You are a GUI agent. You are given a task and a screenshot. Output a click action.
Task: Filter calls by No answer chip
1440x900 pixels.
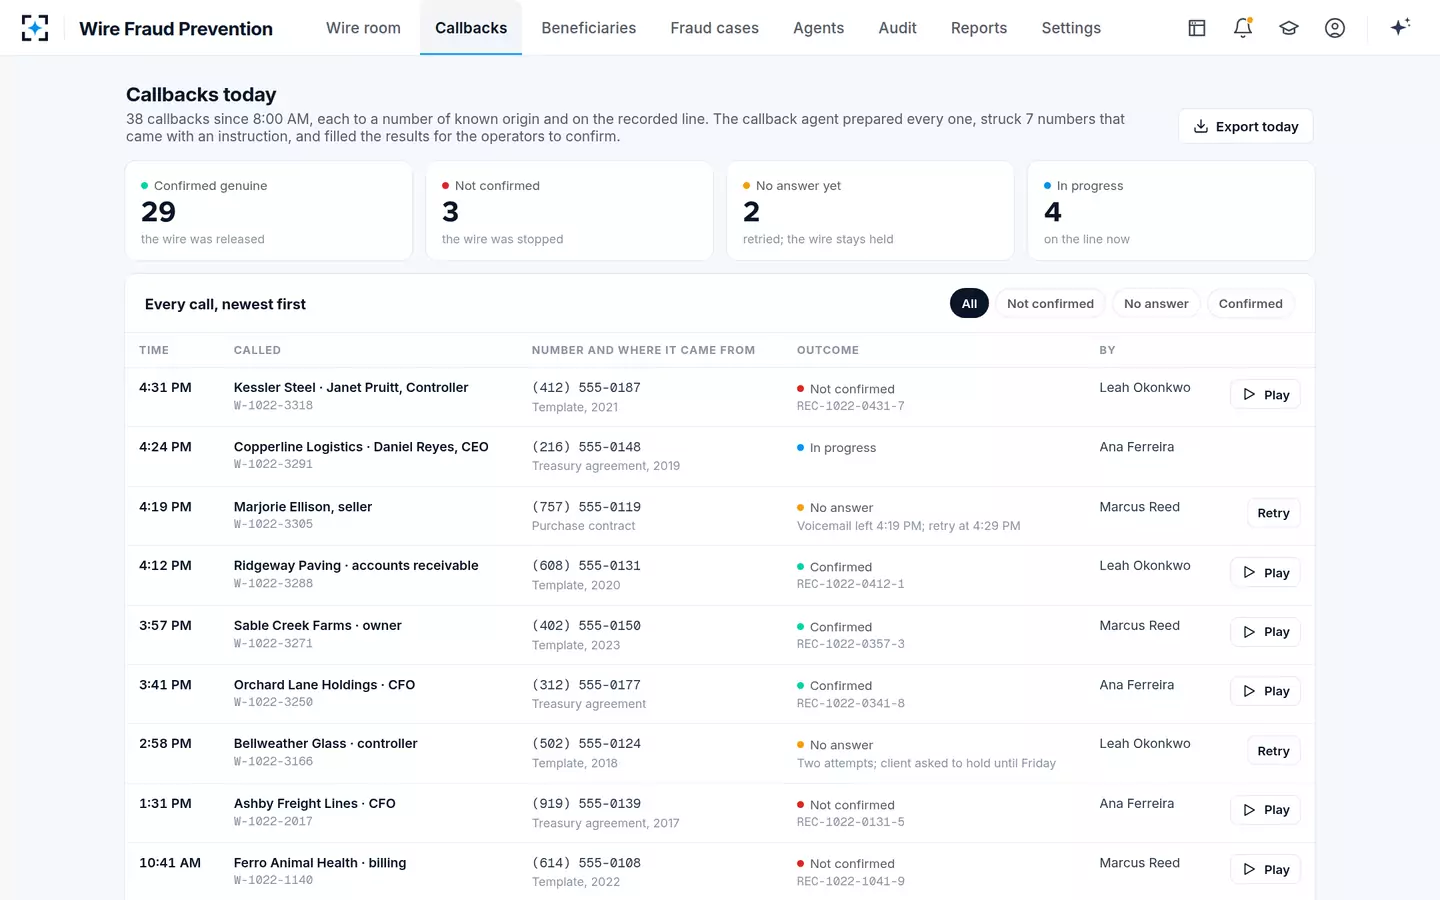click(1156, 304)
